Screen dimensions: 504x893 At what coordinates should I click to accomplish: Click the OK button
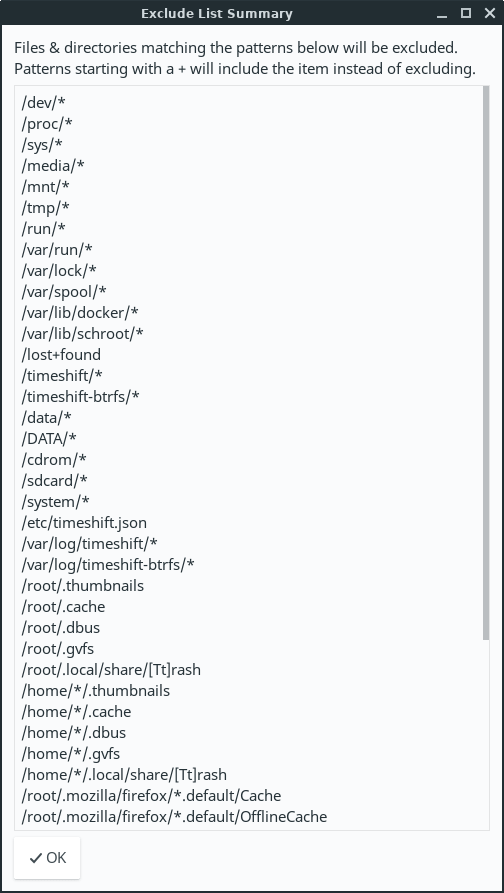pyautogui.click(x=47, y=857)
